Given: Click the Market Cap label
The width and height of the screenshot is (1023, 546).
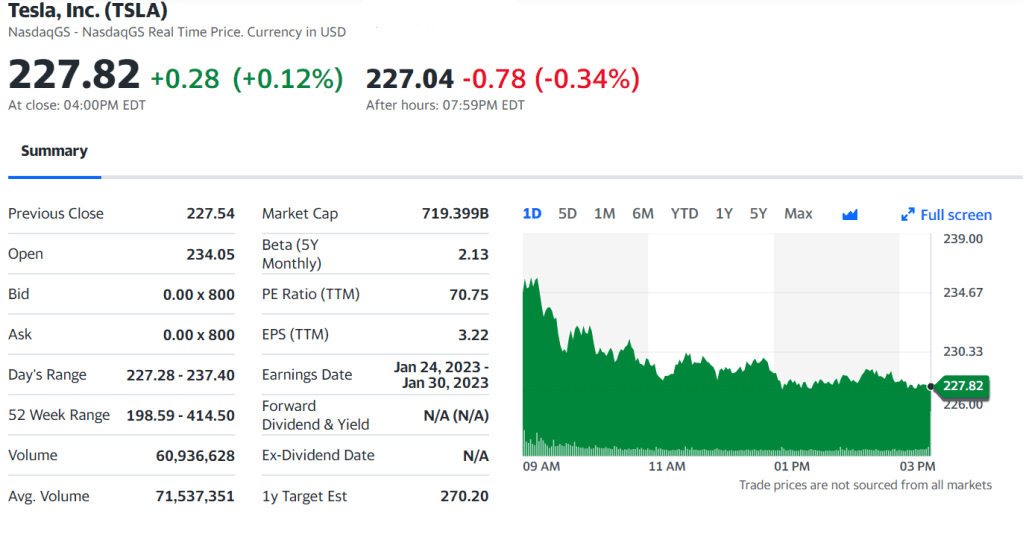Looking at the screenshot, I should pyautogui.click(x=300, y=214).
